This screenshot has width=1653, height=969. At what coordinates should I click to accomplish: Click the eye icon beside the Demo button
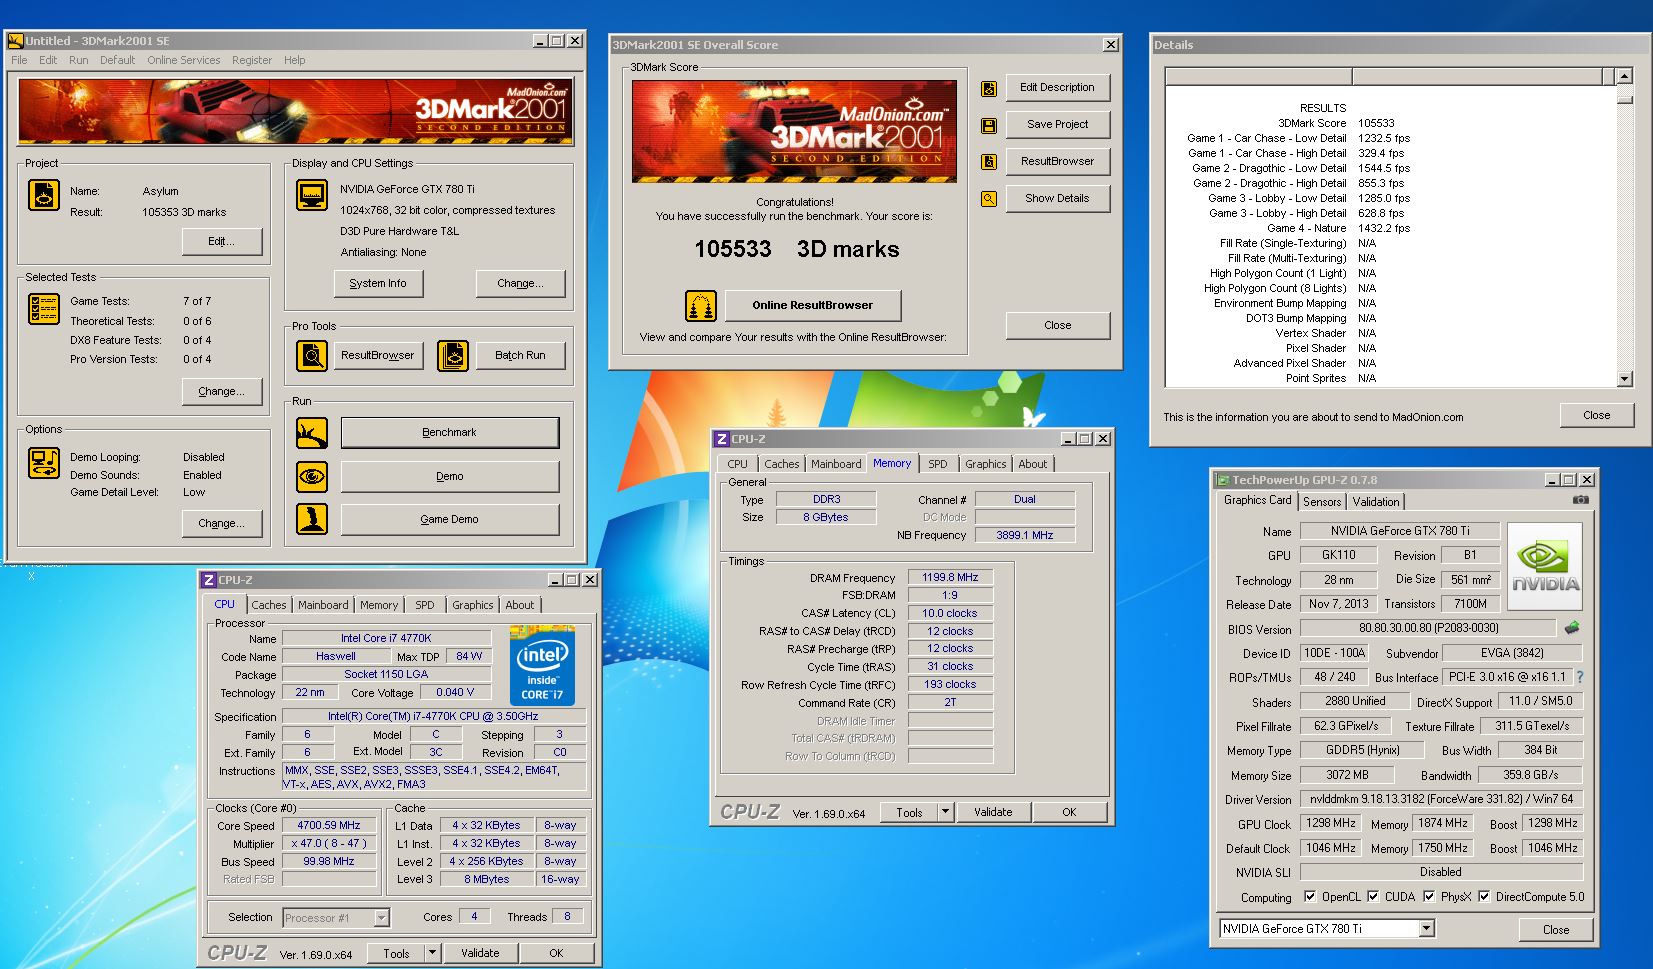pos(312,477)
